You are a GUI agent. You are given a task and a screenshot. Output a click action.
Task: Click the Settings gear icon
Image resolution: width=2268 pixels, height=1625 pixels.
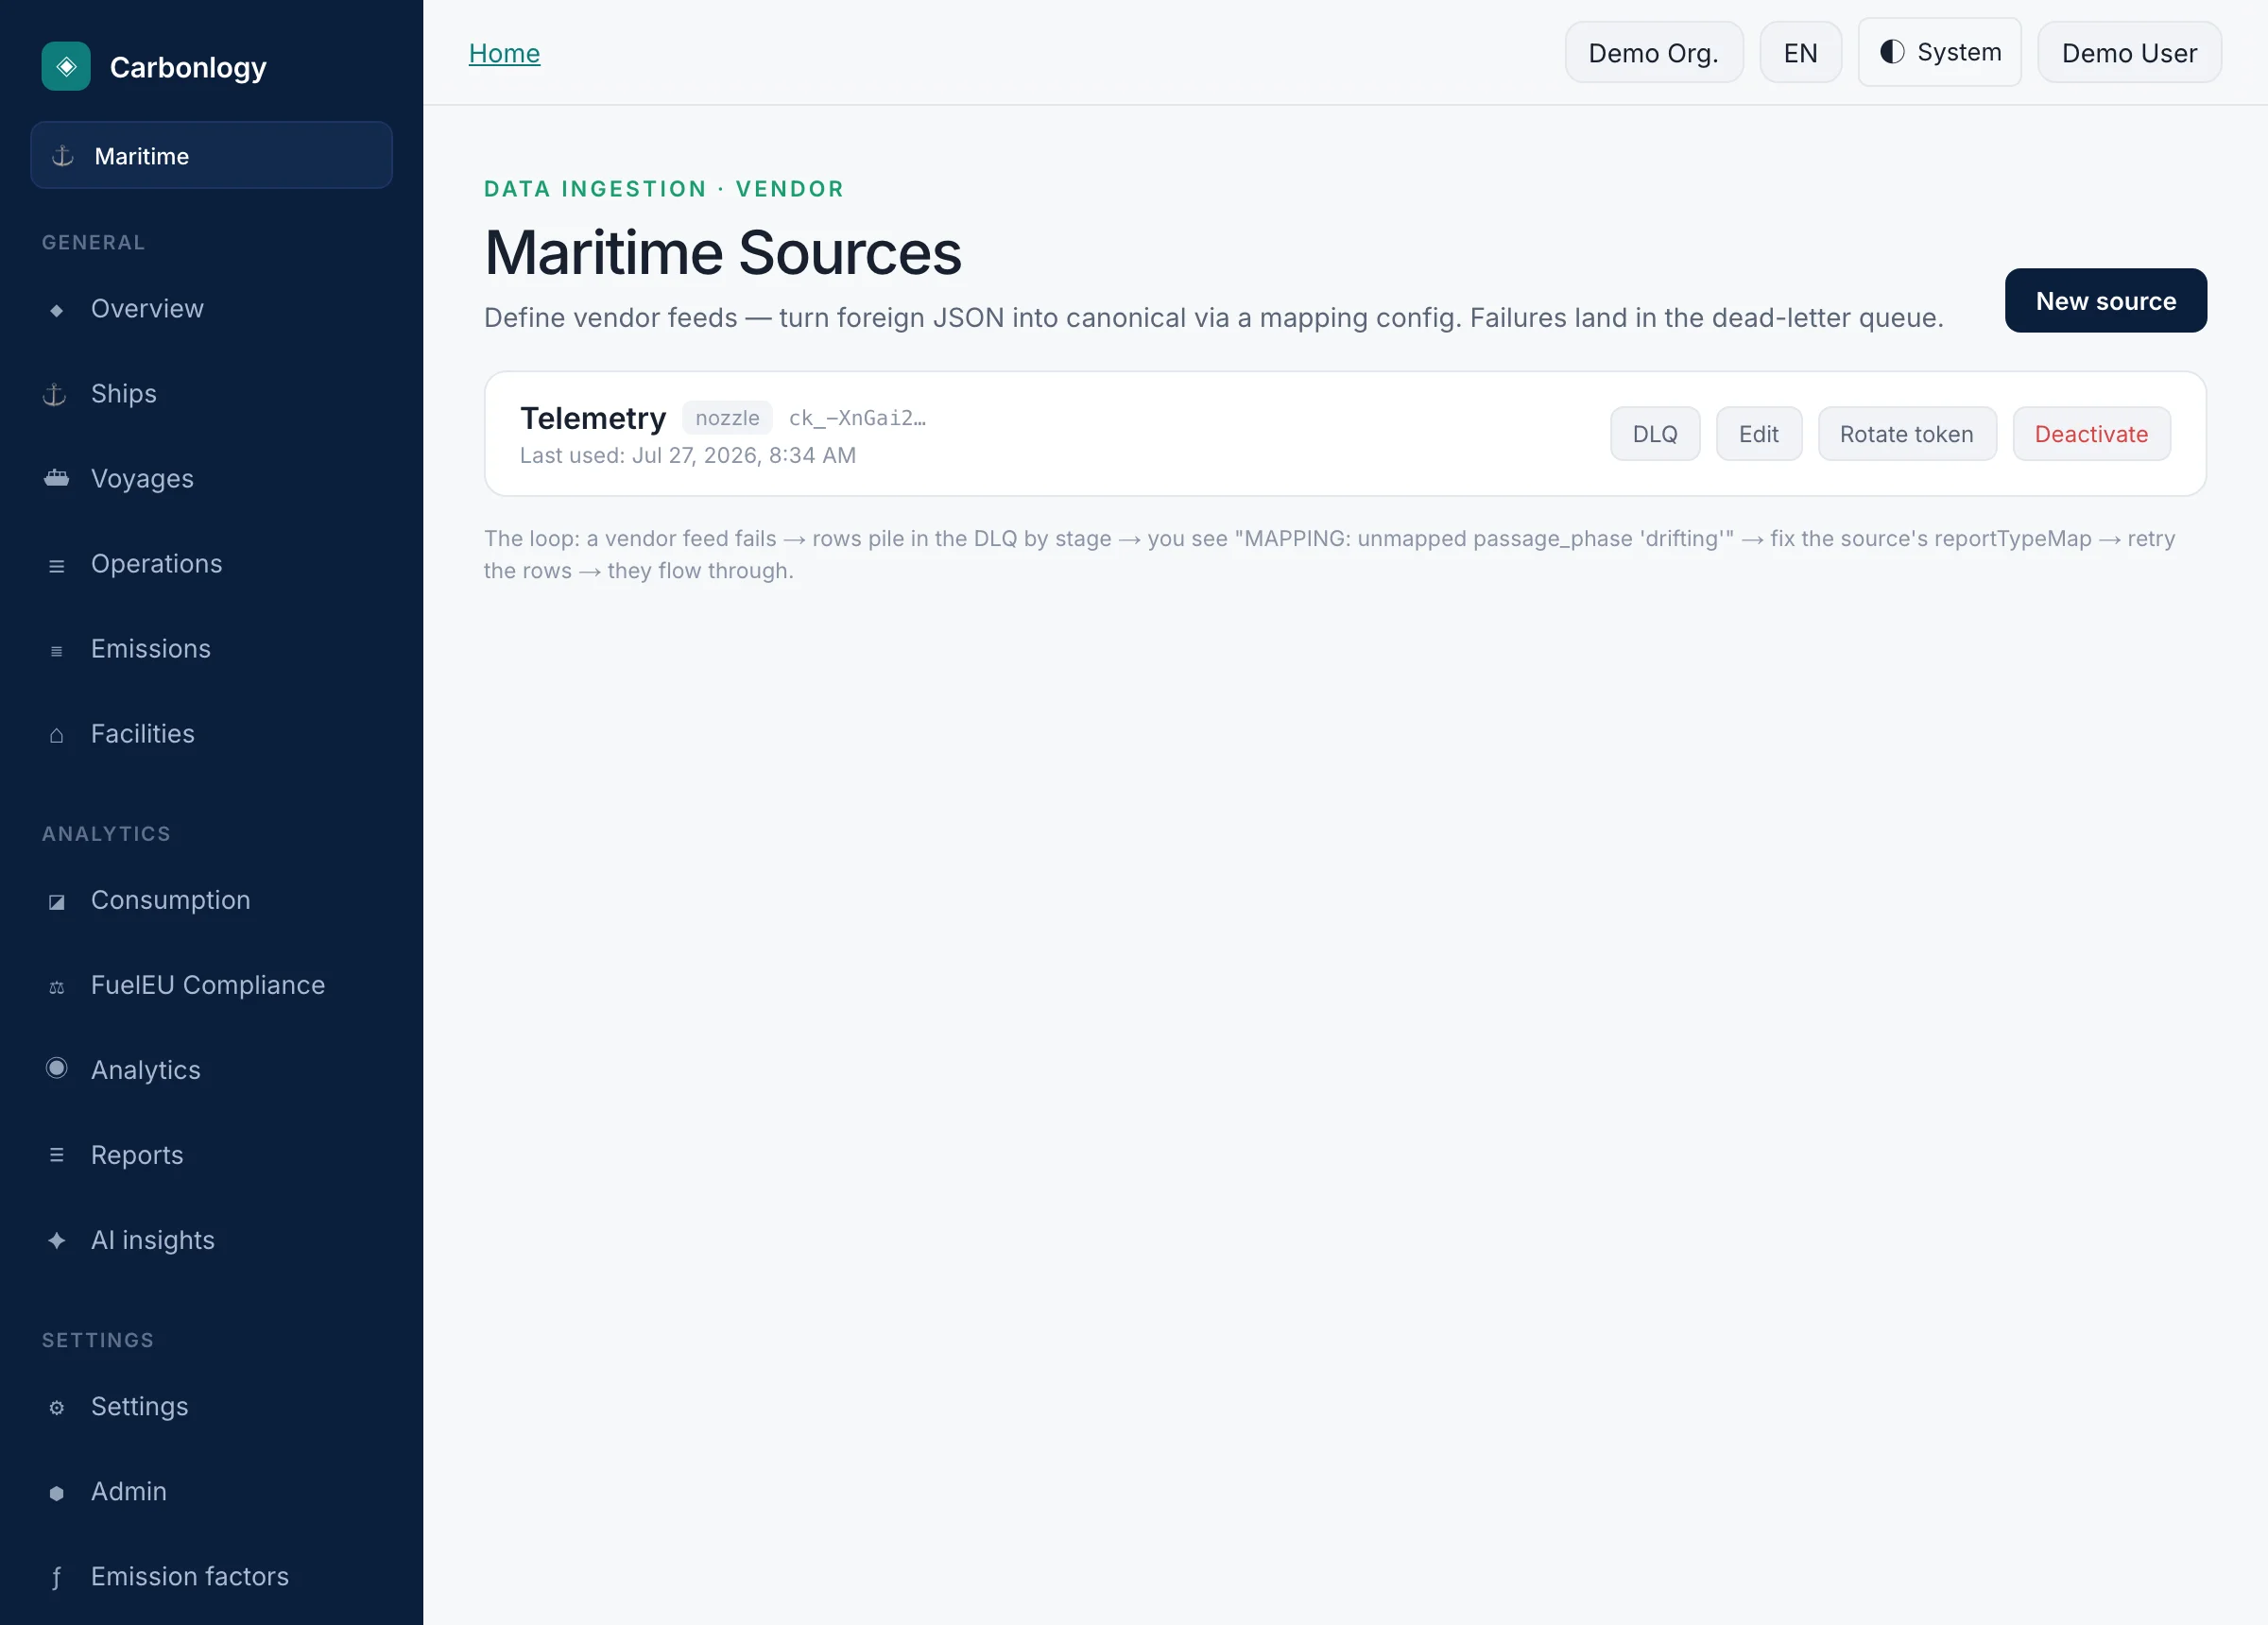pos(57,1407)
